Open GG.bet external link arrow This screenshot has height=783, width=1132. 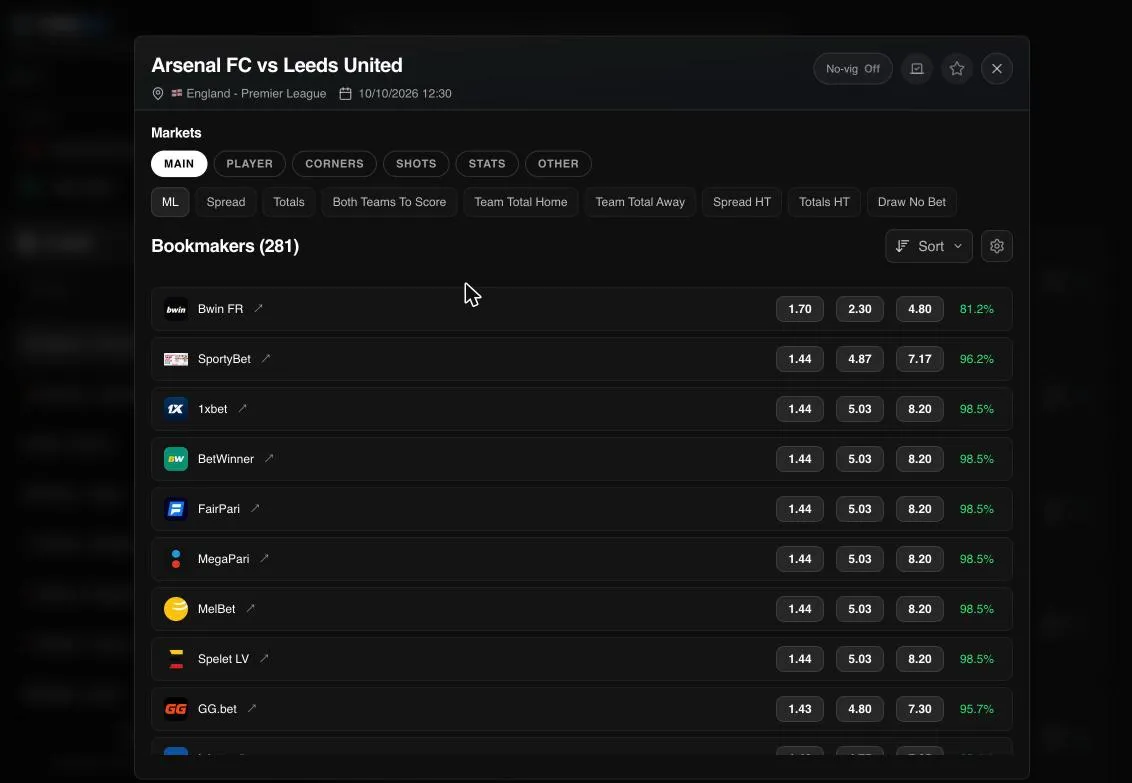point(252,708)
